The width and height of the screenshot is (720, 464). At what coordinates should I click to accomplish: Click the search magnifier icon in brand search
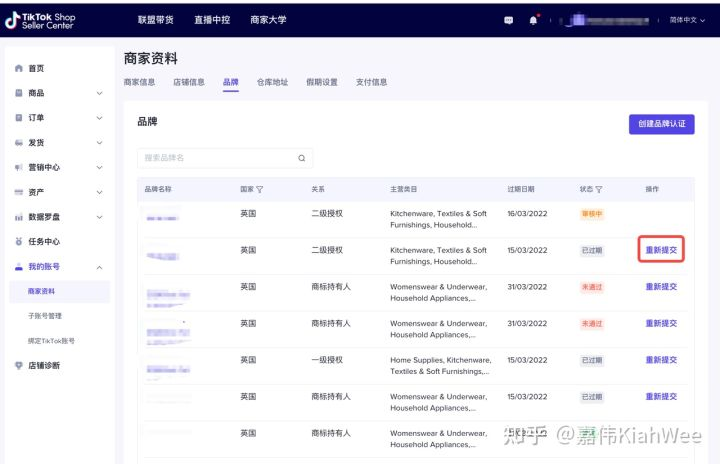click(x=302, y=158)
